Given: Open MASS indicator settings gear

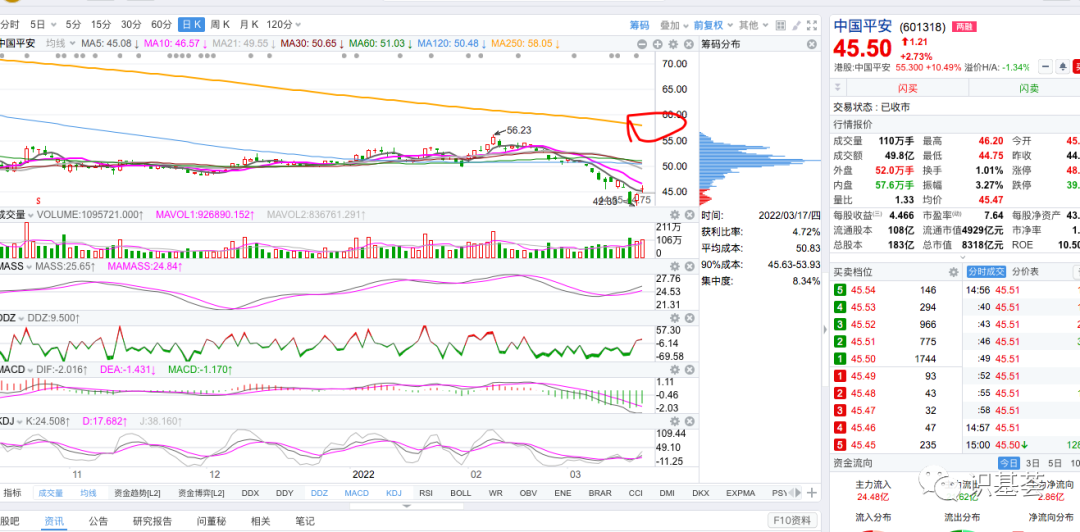Looking at the screenshot, I should [x=675, y=266].
